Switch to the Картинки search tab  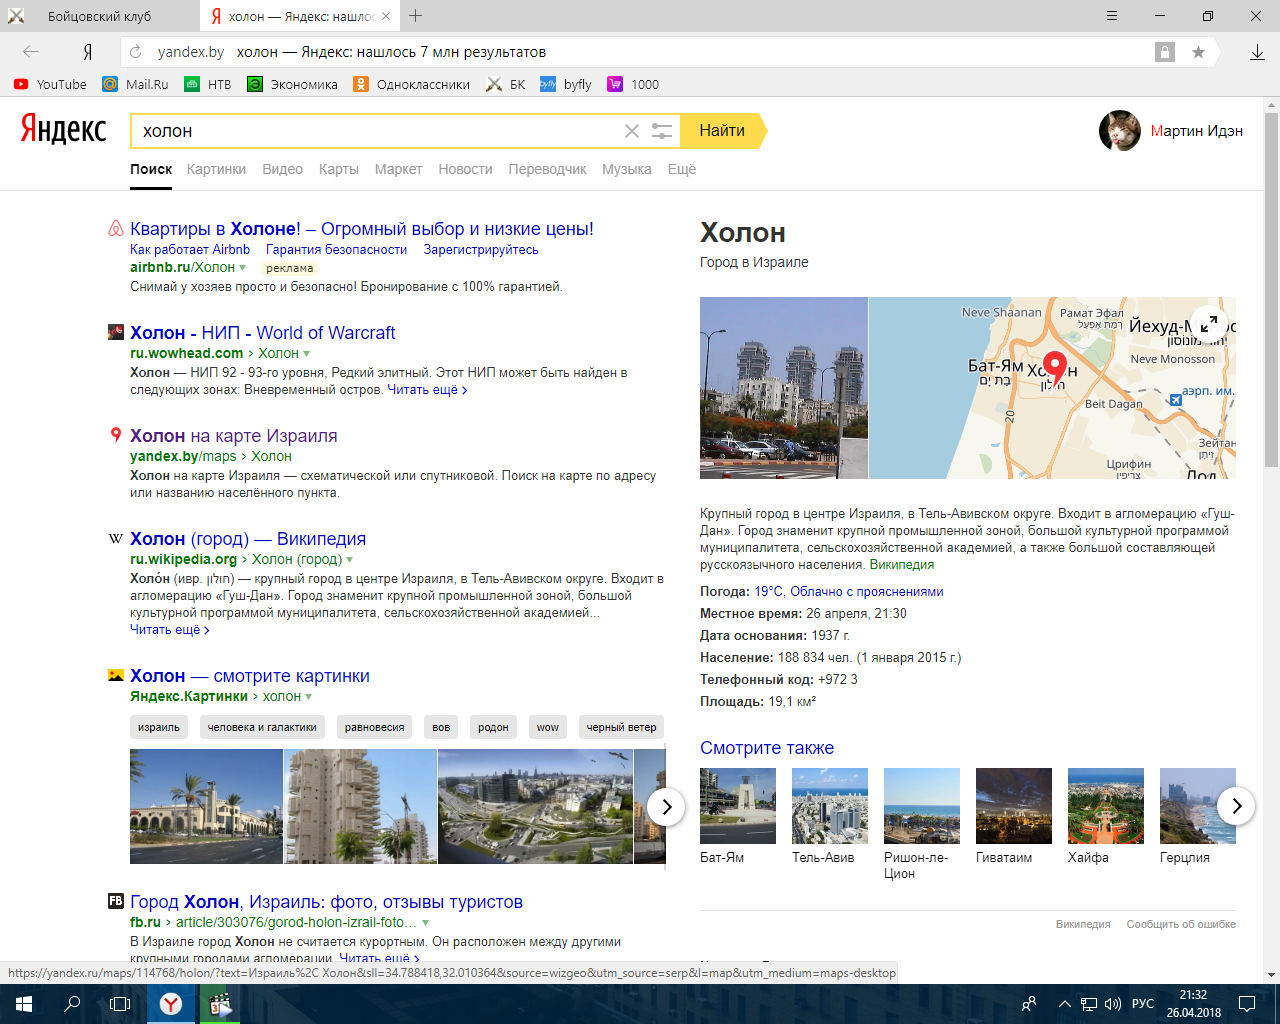coord(216,169)
